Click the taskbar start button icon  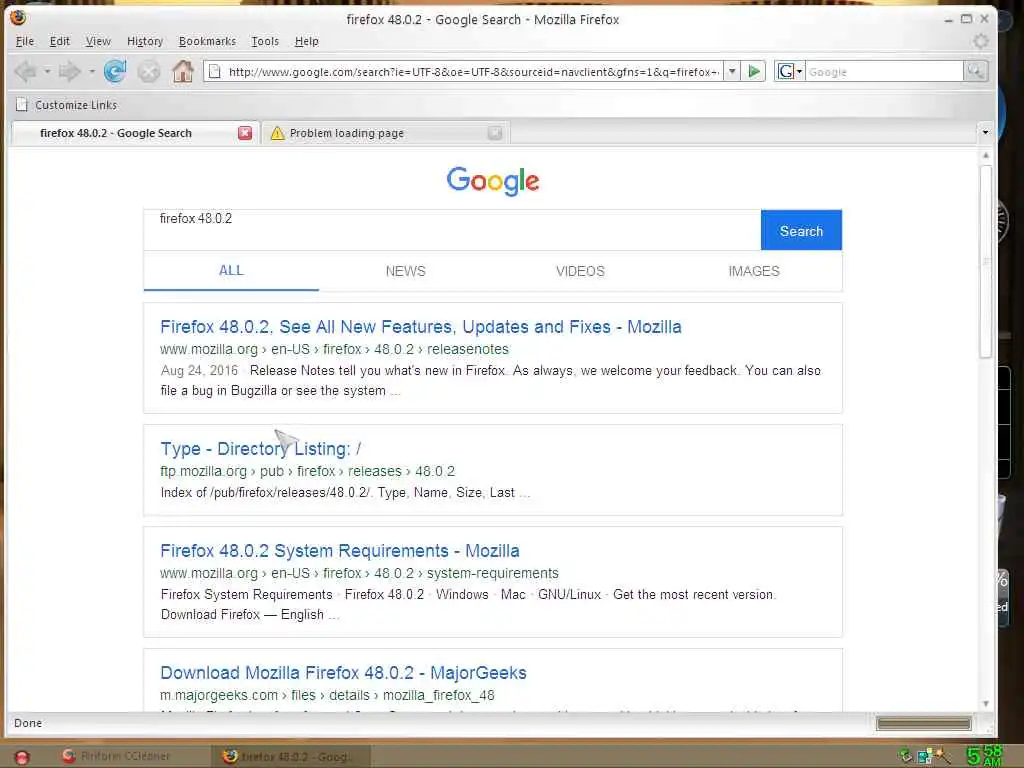21,756
